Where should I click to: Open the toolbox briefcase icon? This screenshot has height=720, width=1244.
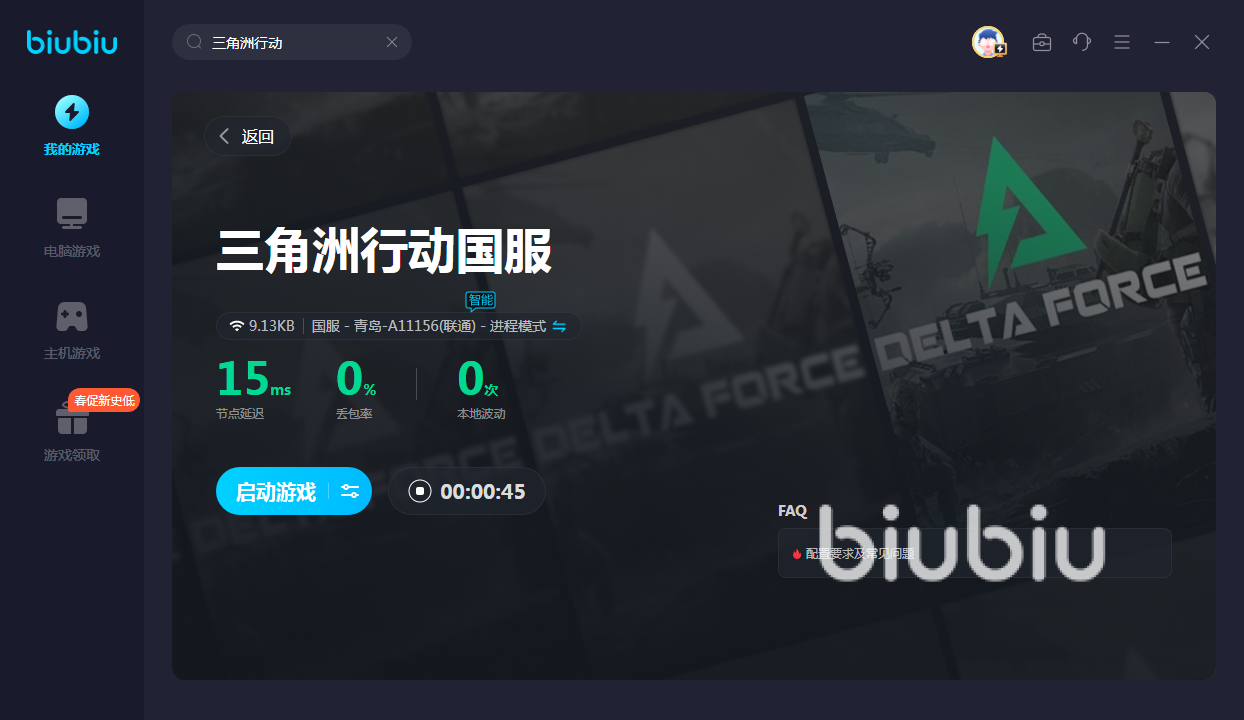click(x=1042, y=42)
